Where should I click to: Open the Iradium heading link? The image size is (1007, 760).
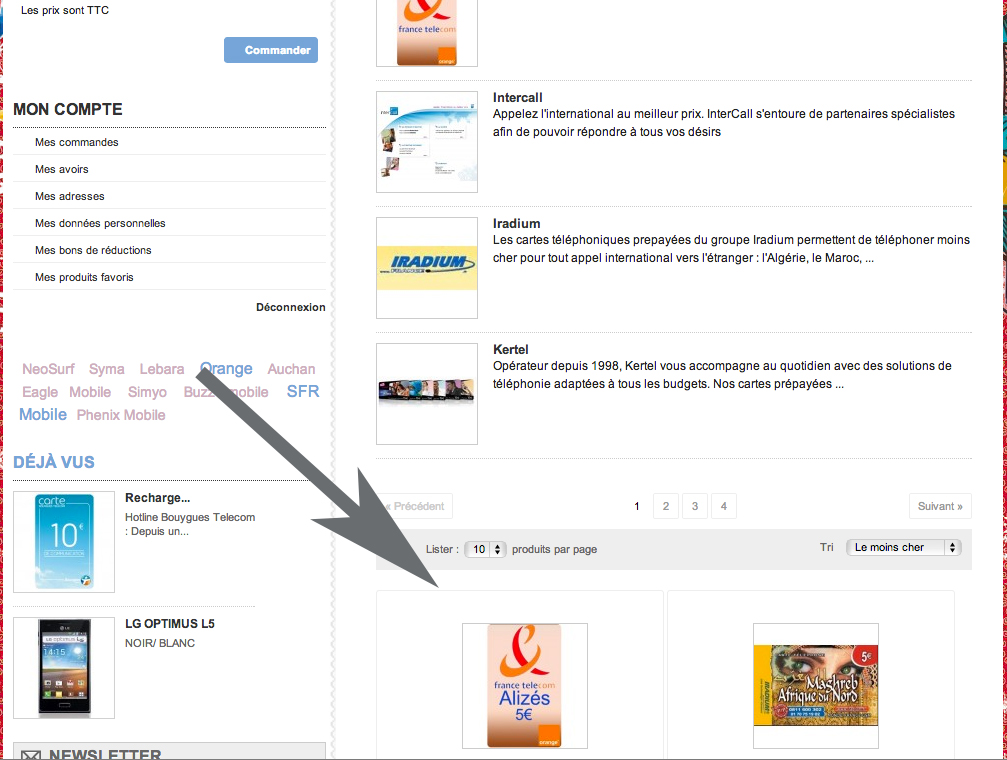516,224
